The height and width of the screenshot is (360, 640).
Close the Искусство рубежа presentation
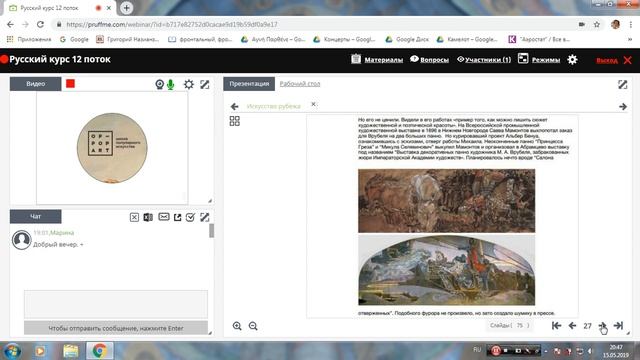click(x=313, y=104)
